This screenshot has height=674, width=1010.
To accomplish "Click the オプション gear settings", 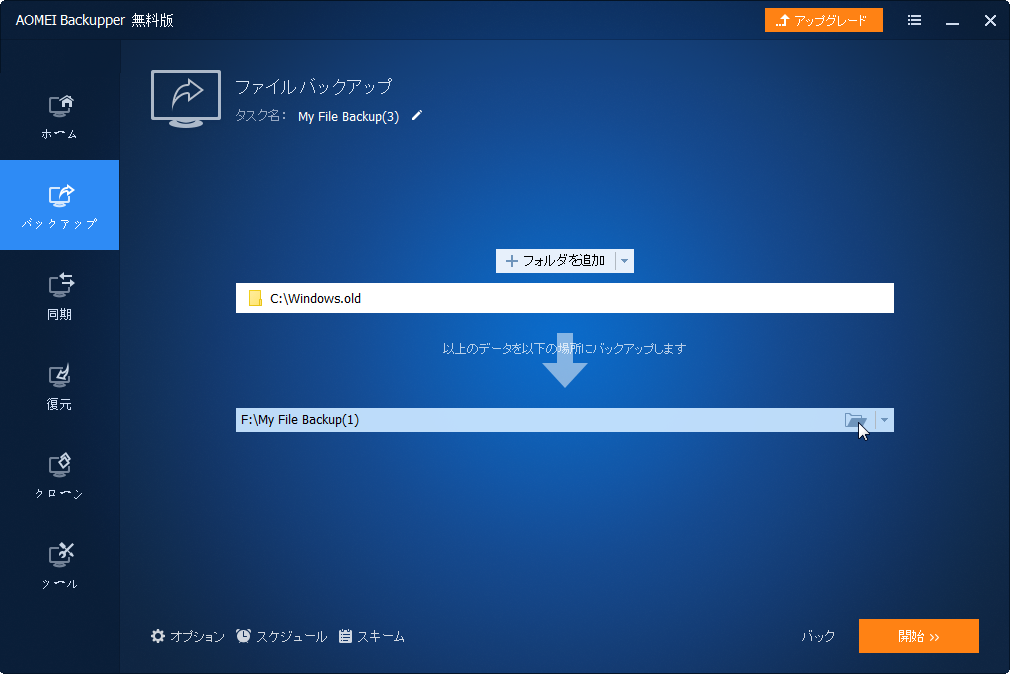I will [x=187, y=636].
